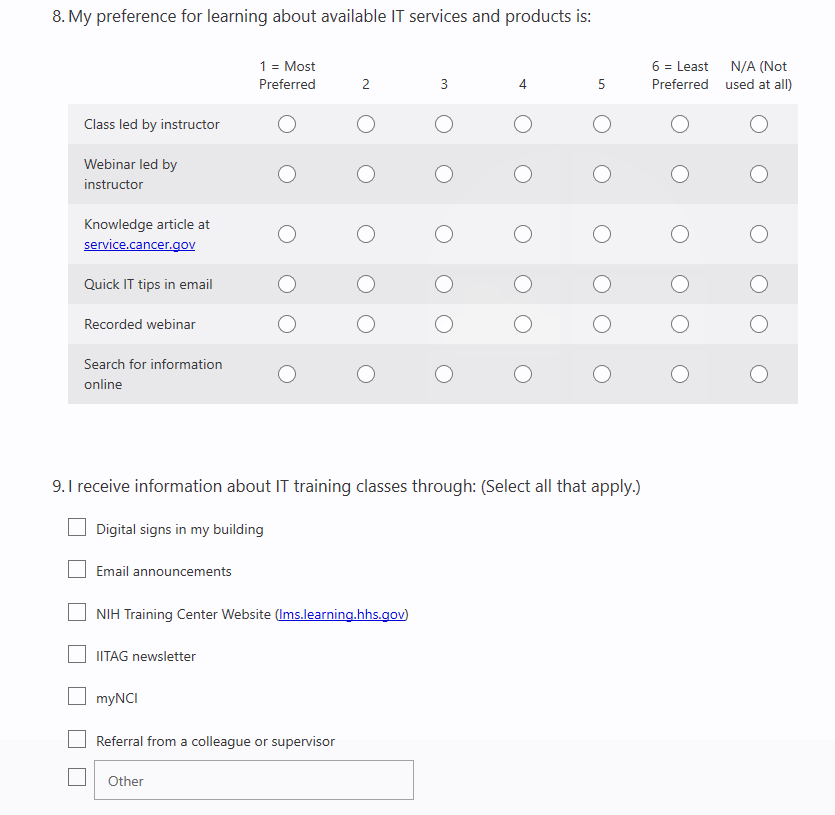Check 'Referral from a colleague or supervisor'

coord(77,739)
